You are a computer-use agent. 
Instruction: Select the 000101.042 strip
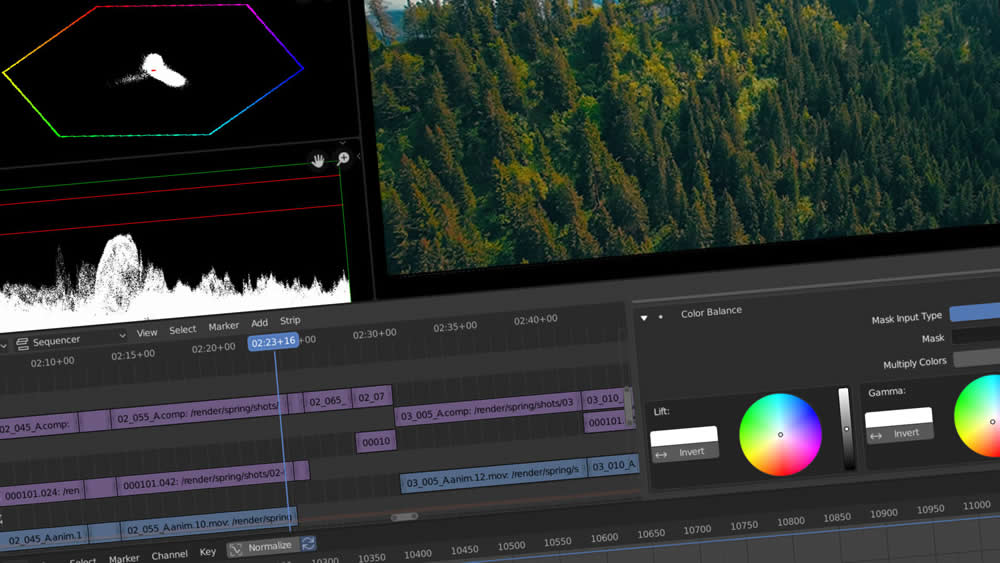[203, 479]
